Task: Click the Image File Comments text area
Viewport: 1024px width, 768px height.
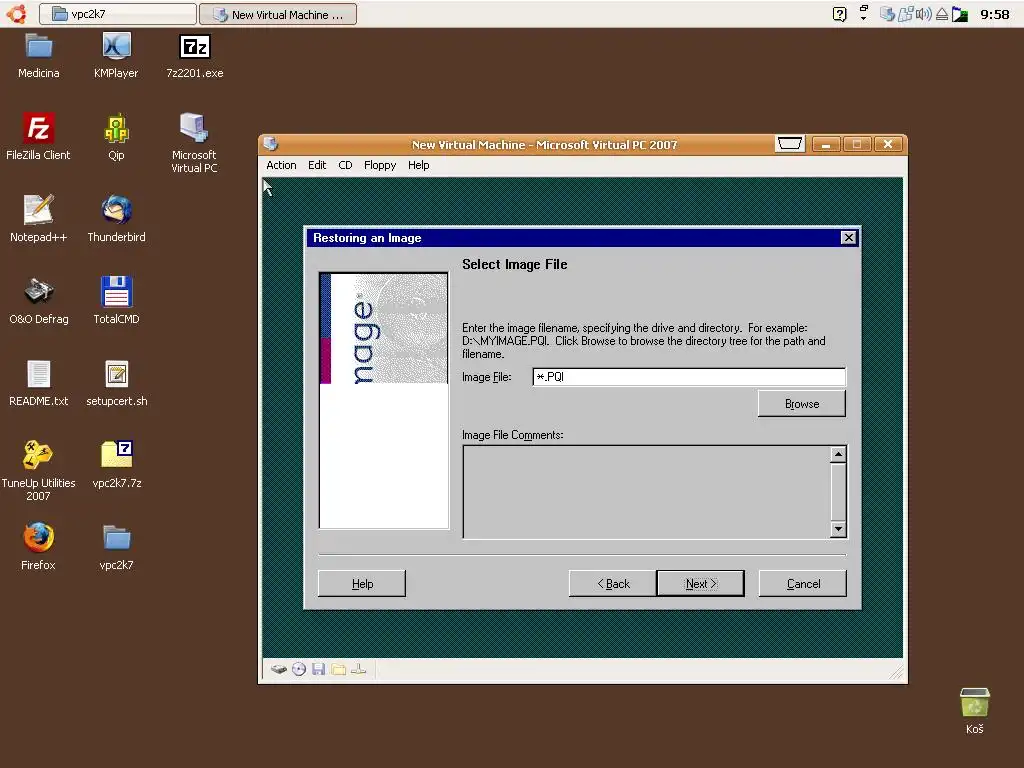Action: 647,492
